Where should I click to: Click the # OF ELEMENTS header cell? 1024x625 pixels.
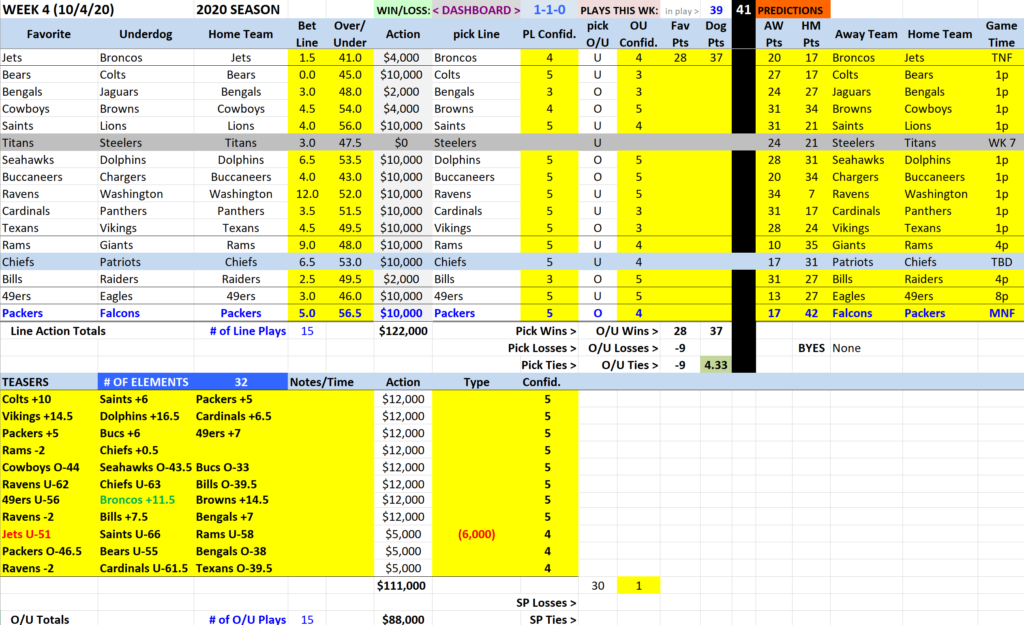coord(146,382)
